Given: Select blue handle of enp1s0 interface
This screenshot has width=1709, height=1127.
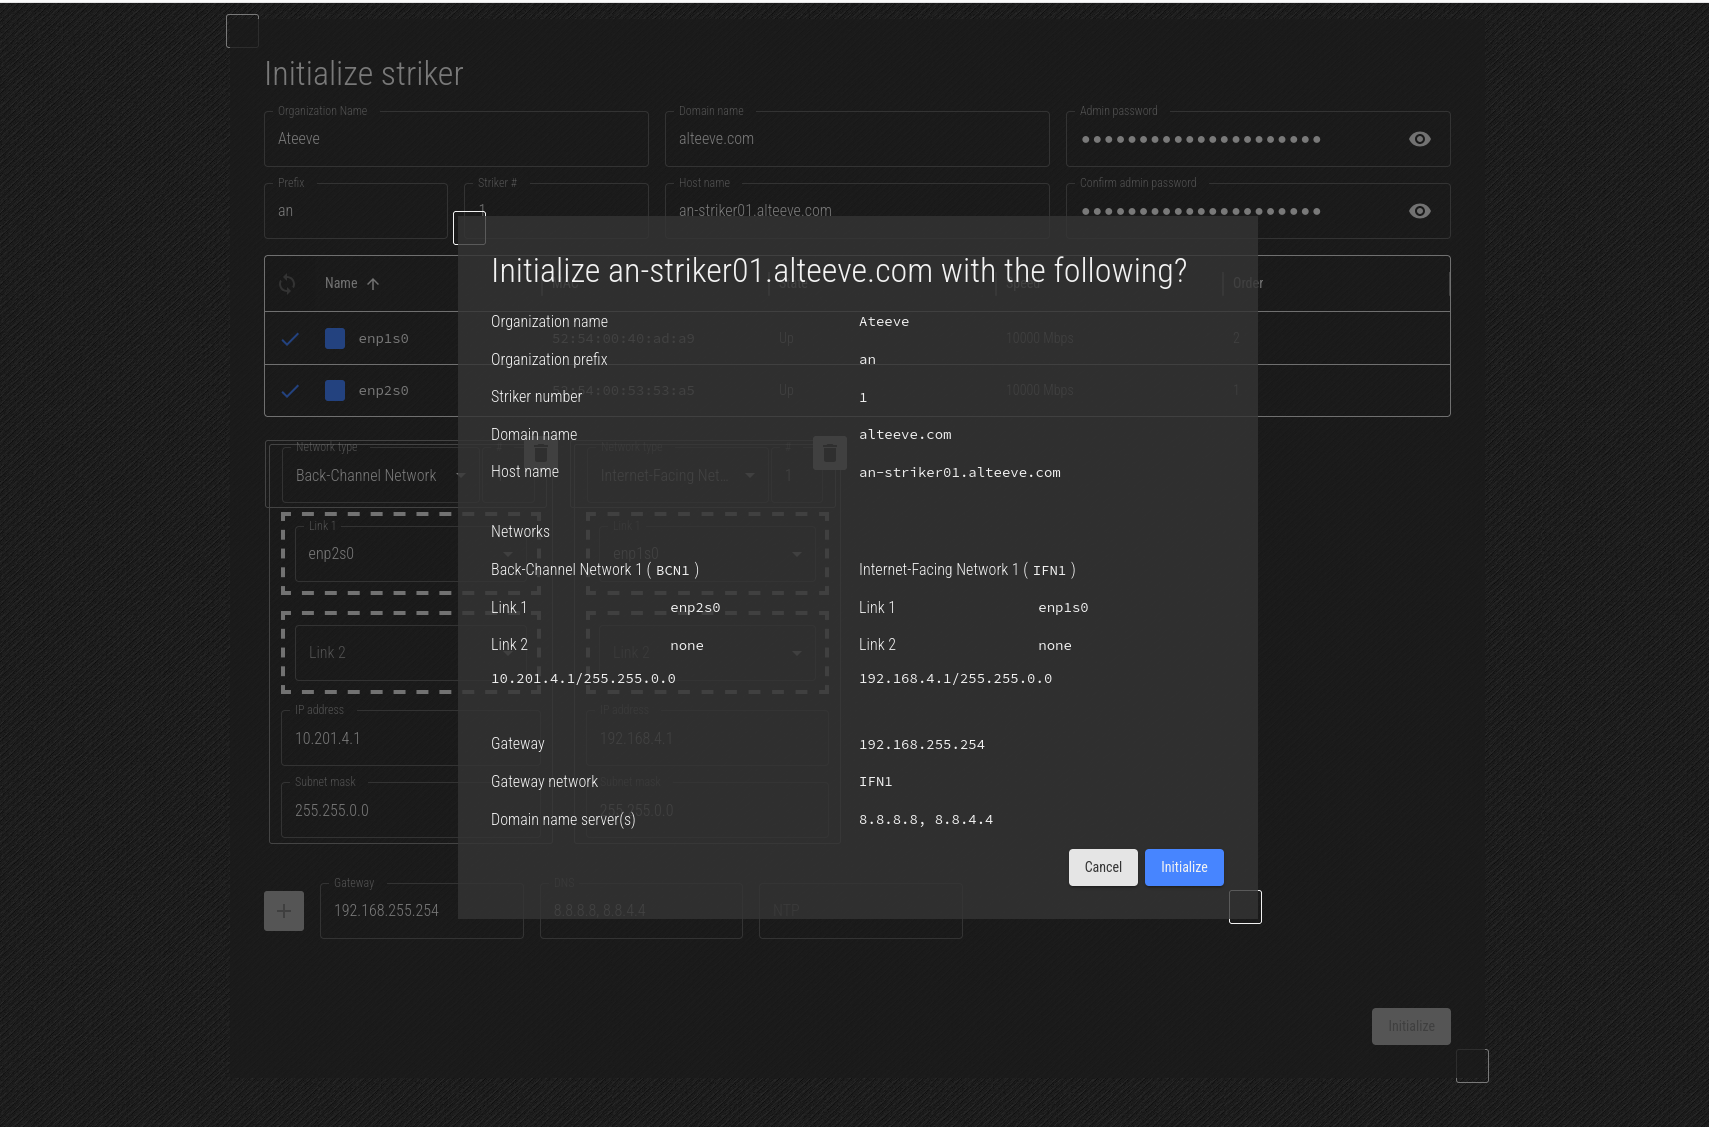Looking at the screenshot, I should coord(335,338).
